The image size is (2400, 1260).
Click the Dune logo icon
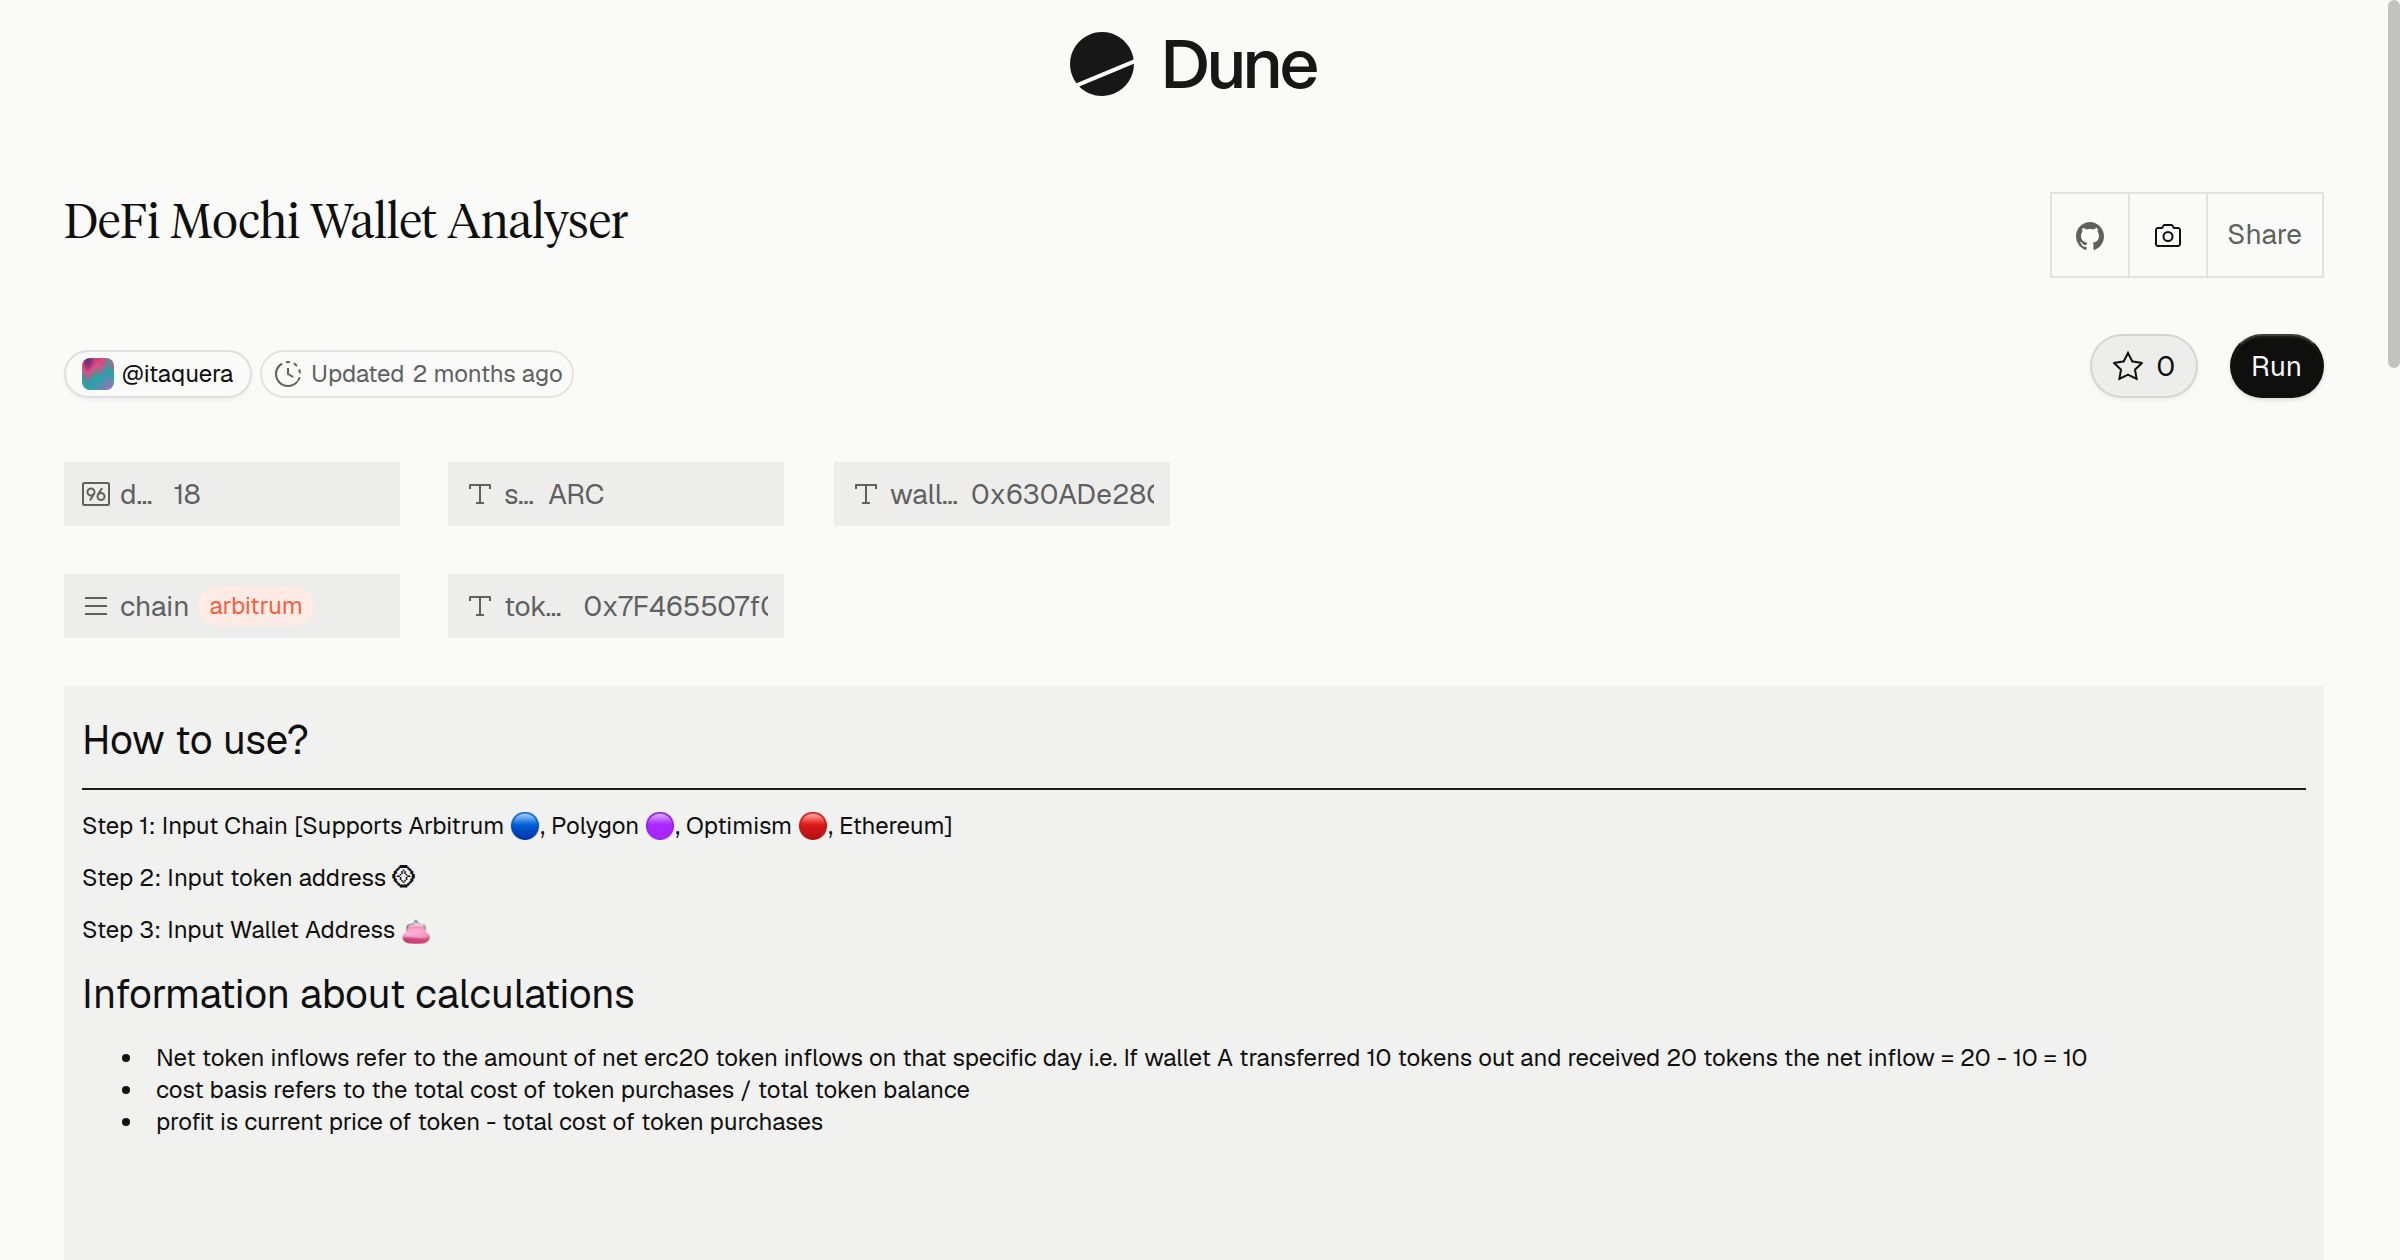point(1101,64)
